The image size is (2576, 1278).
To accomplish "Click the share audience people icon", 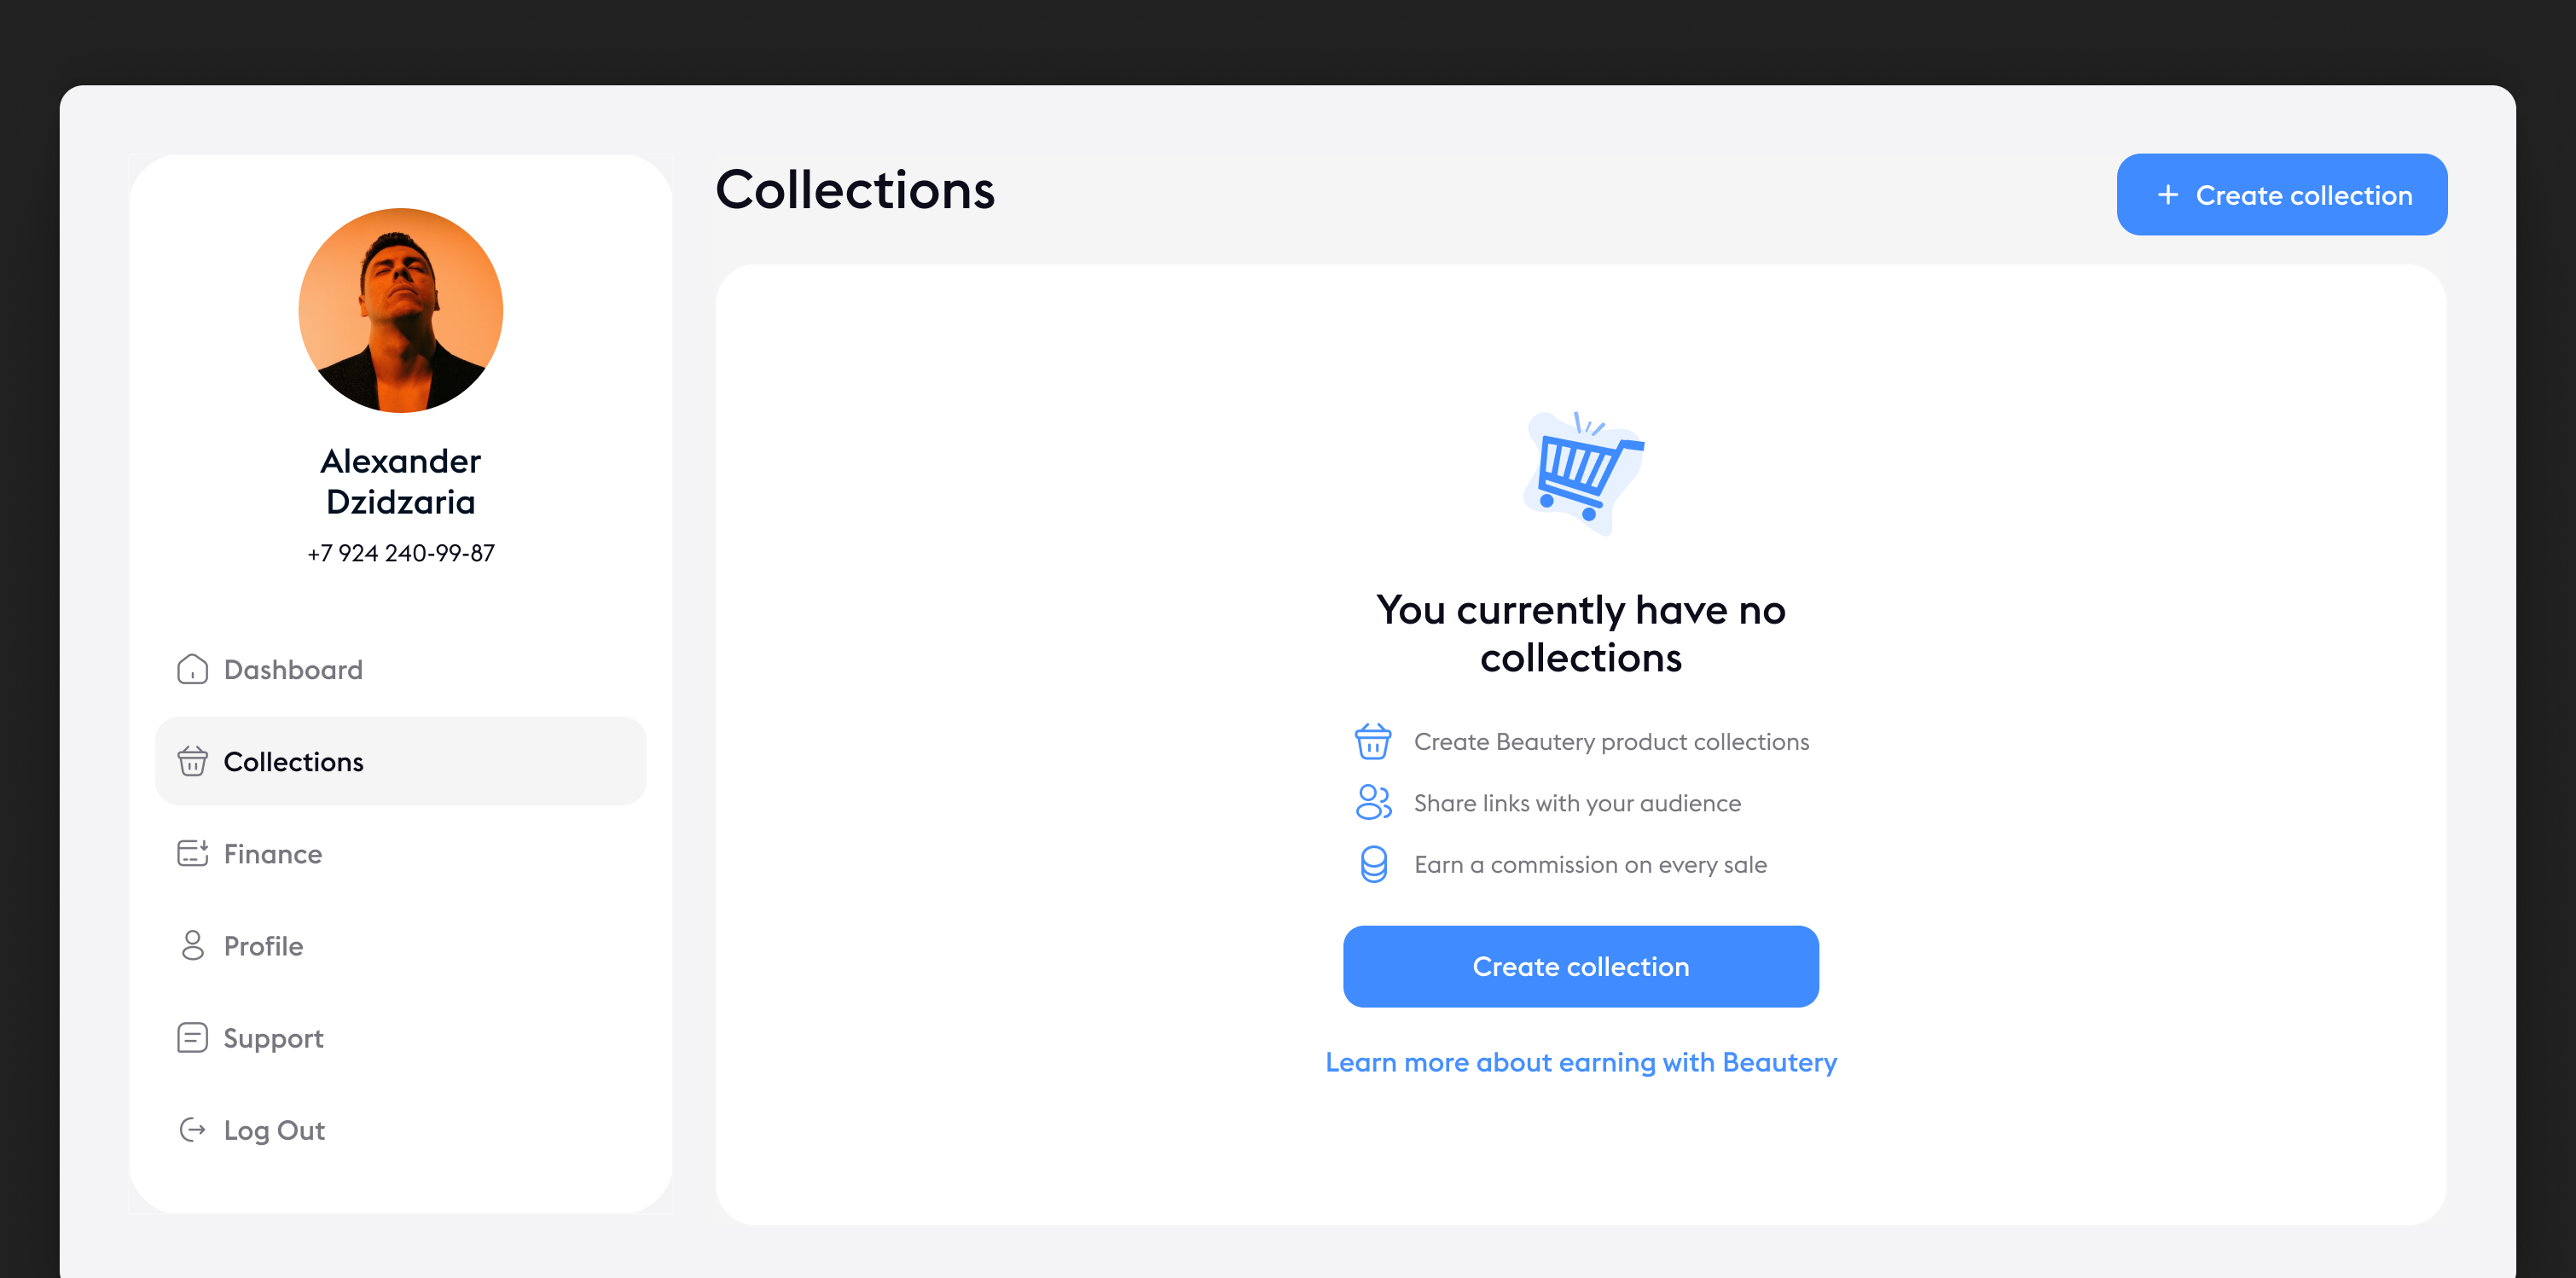I will tap(1372, 802).
